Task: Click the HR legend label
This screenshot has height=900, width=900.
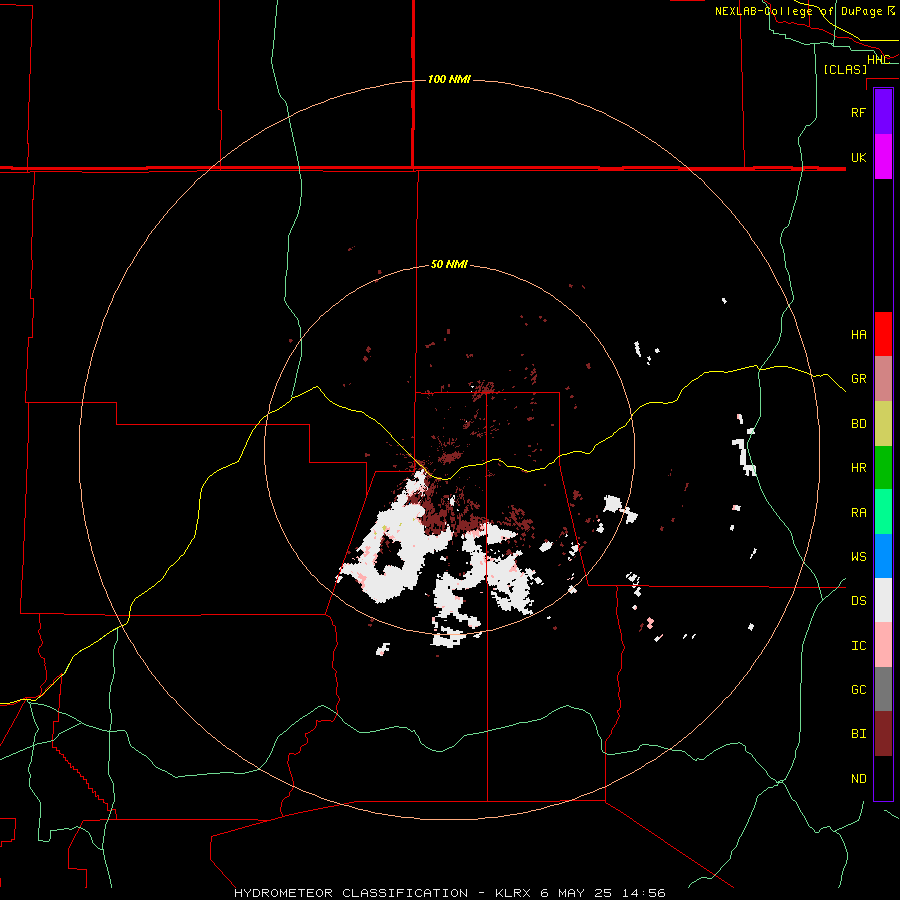Action: coord(858,468)
